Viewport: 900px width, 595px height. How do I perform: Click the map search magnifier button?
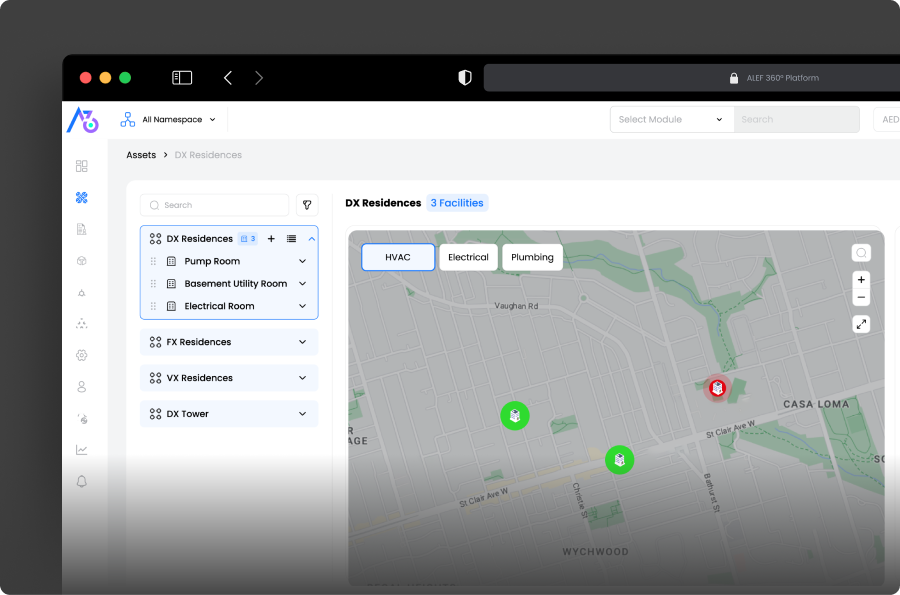coord(861,253)
